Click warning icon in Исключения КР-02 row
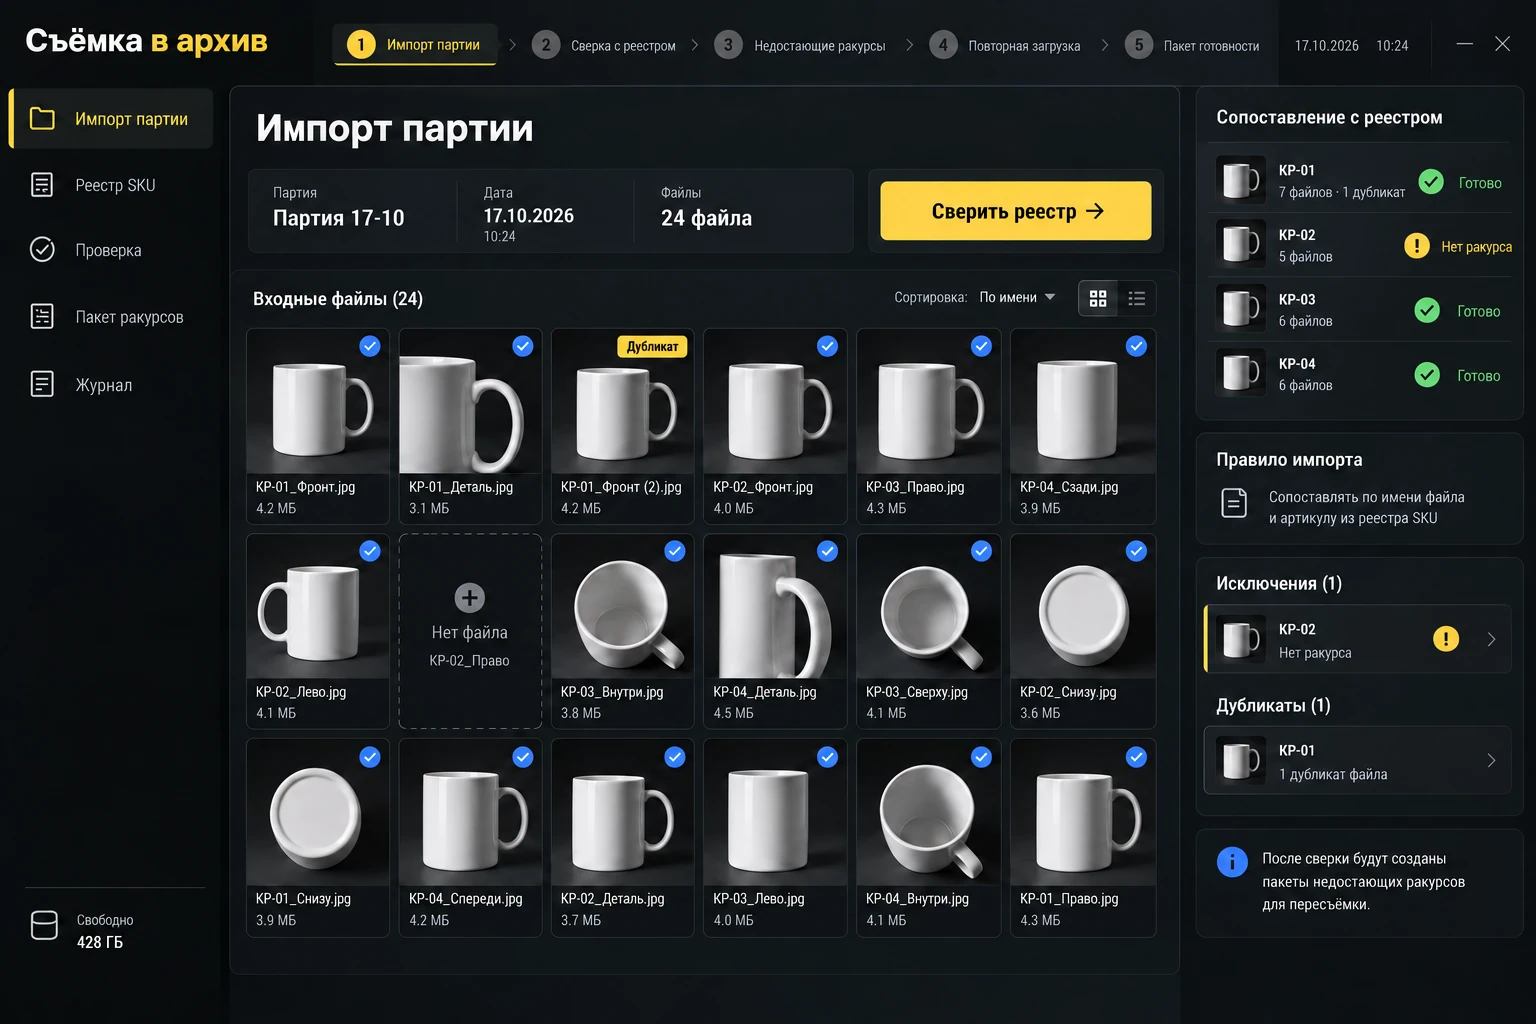The height and width of the screenshot is (1024, 1536). point(1446,639)
